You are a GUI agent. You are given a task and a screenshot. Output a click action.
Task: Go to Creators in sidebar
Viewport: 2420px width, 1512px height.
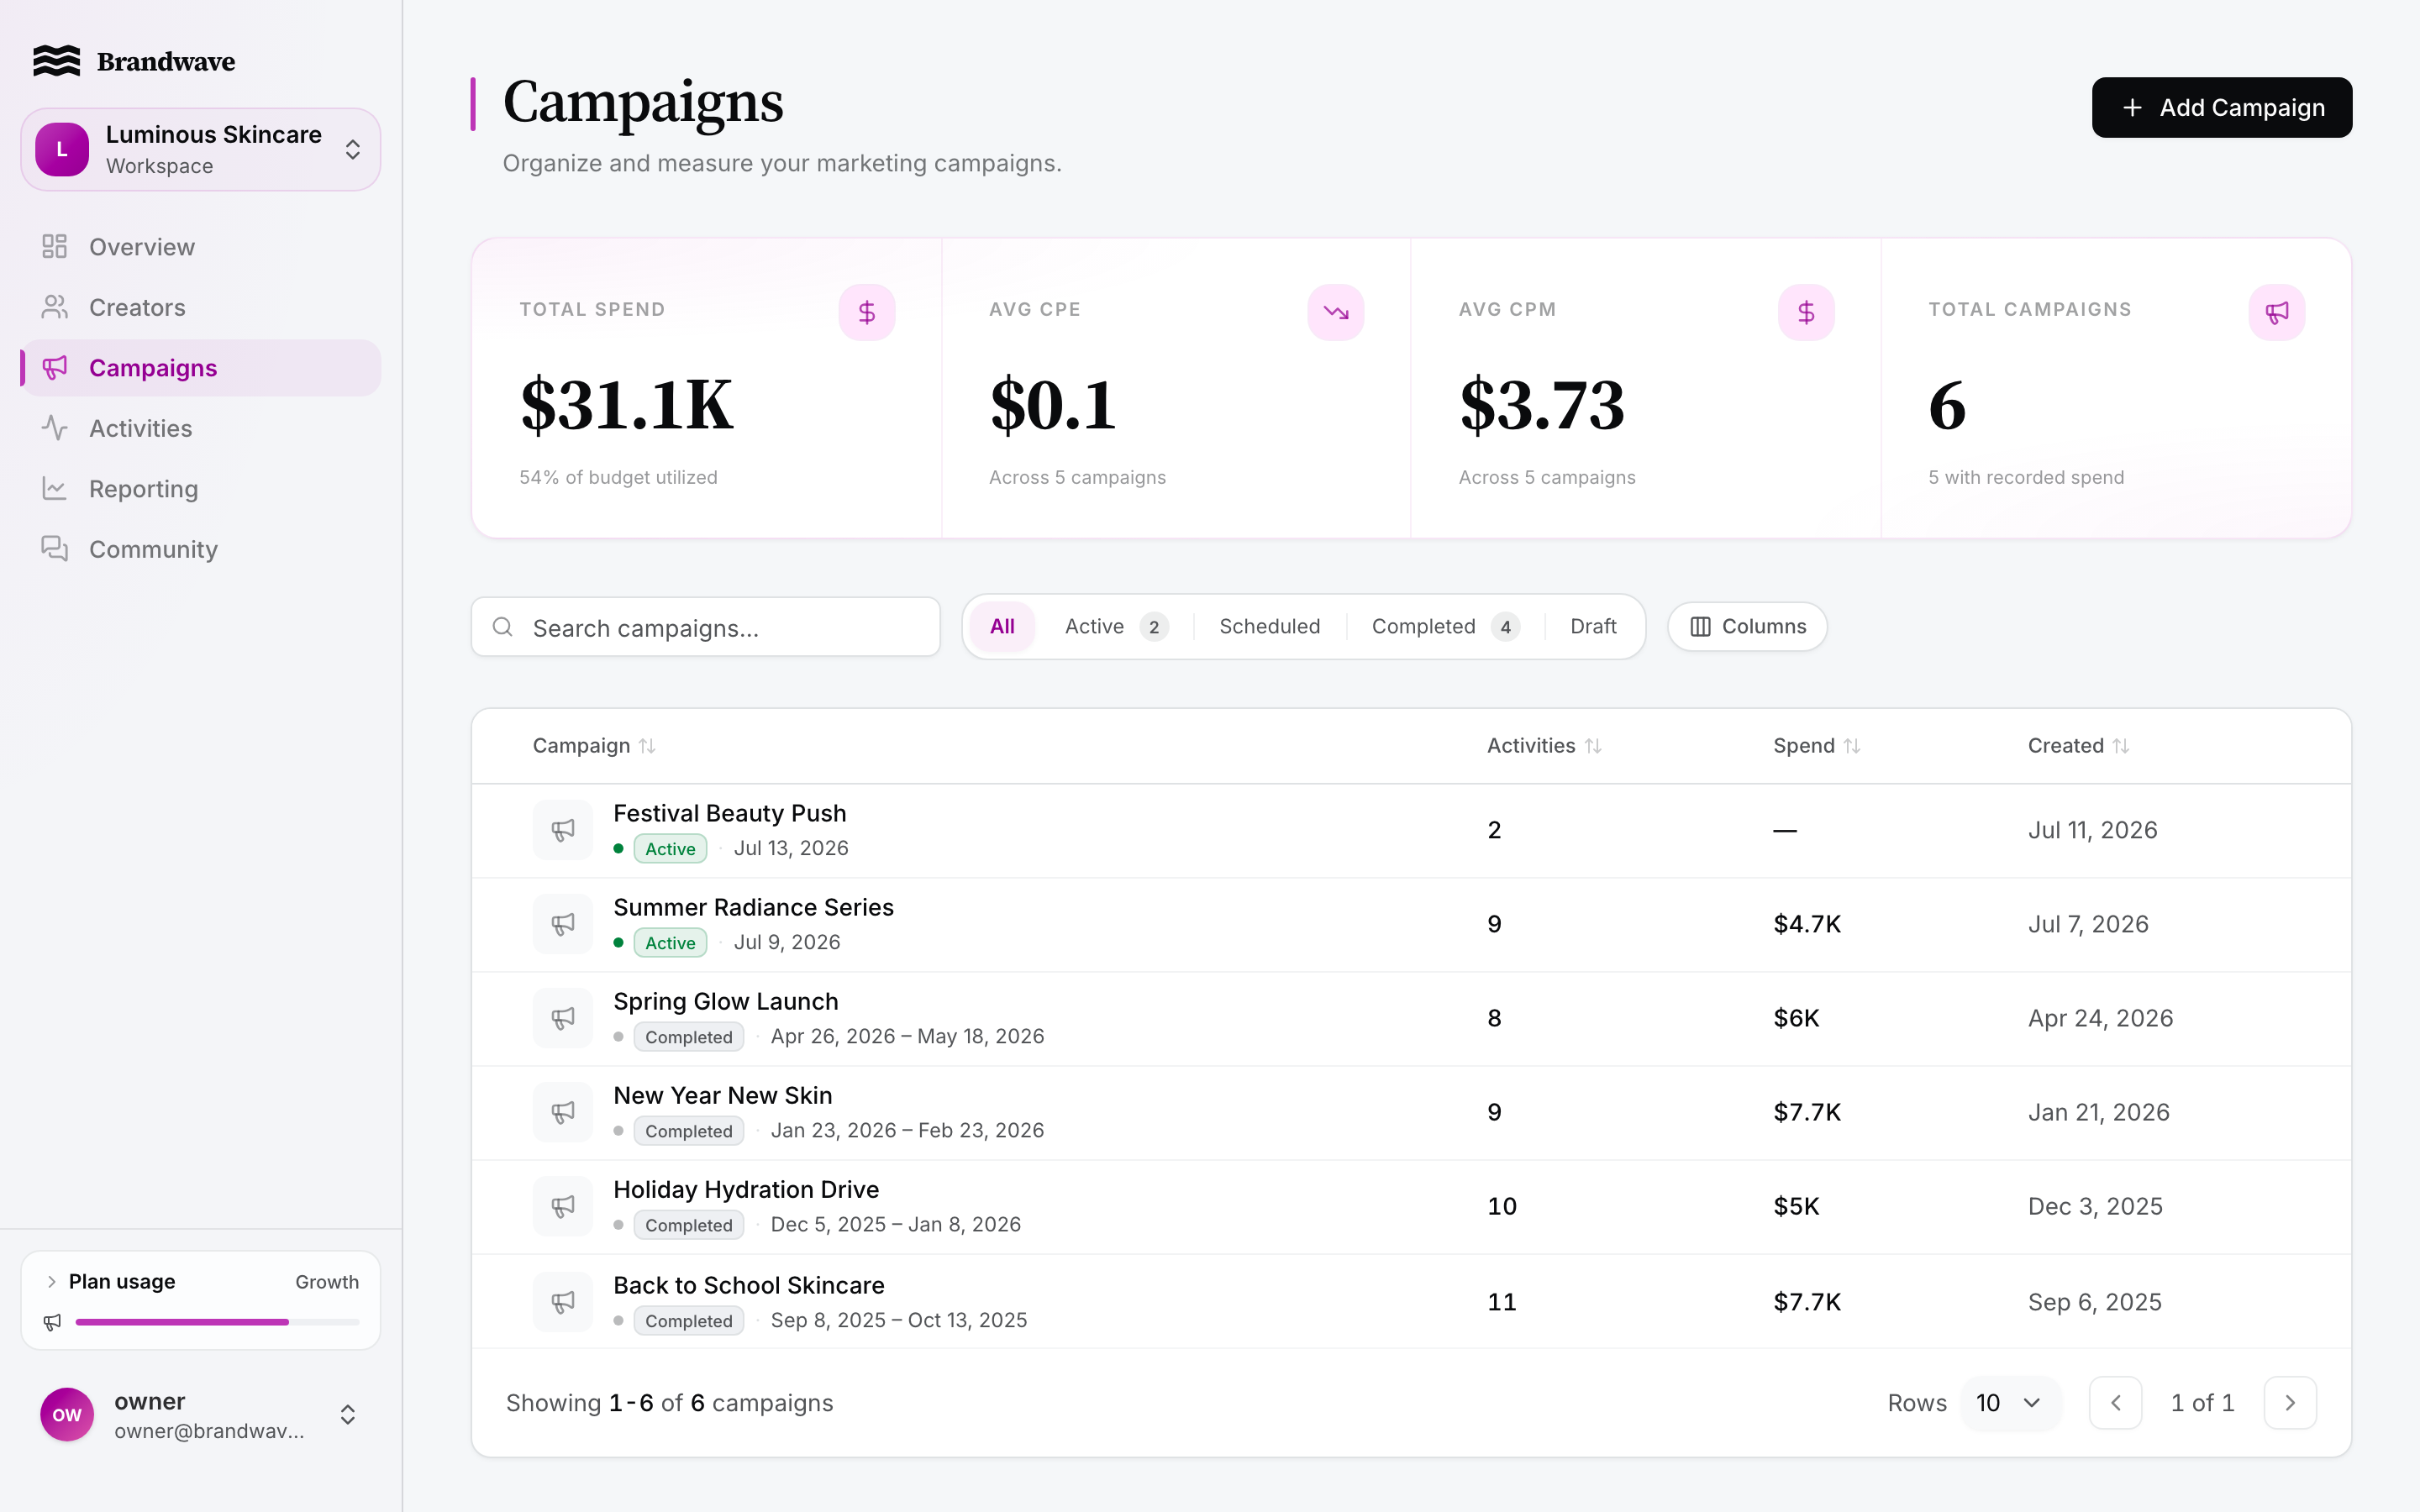coord(200,307)
